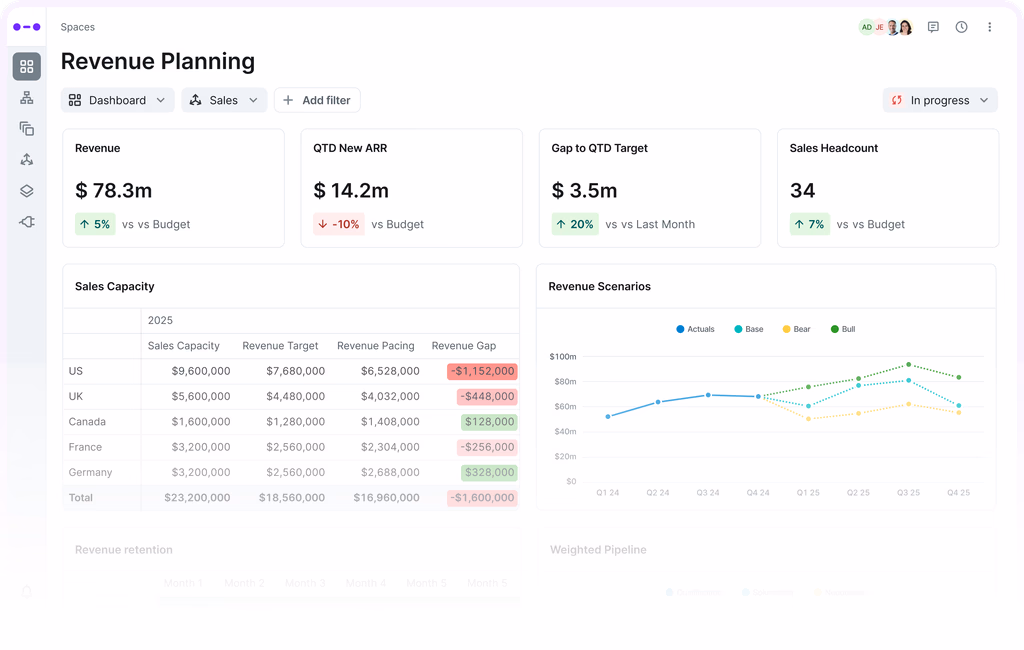
Task: Open the Dashboard view dropdown
Action: pyautogui.click(x=118, y=100)
